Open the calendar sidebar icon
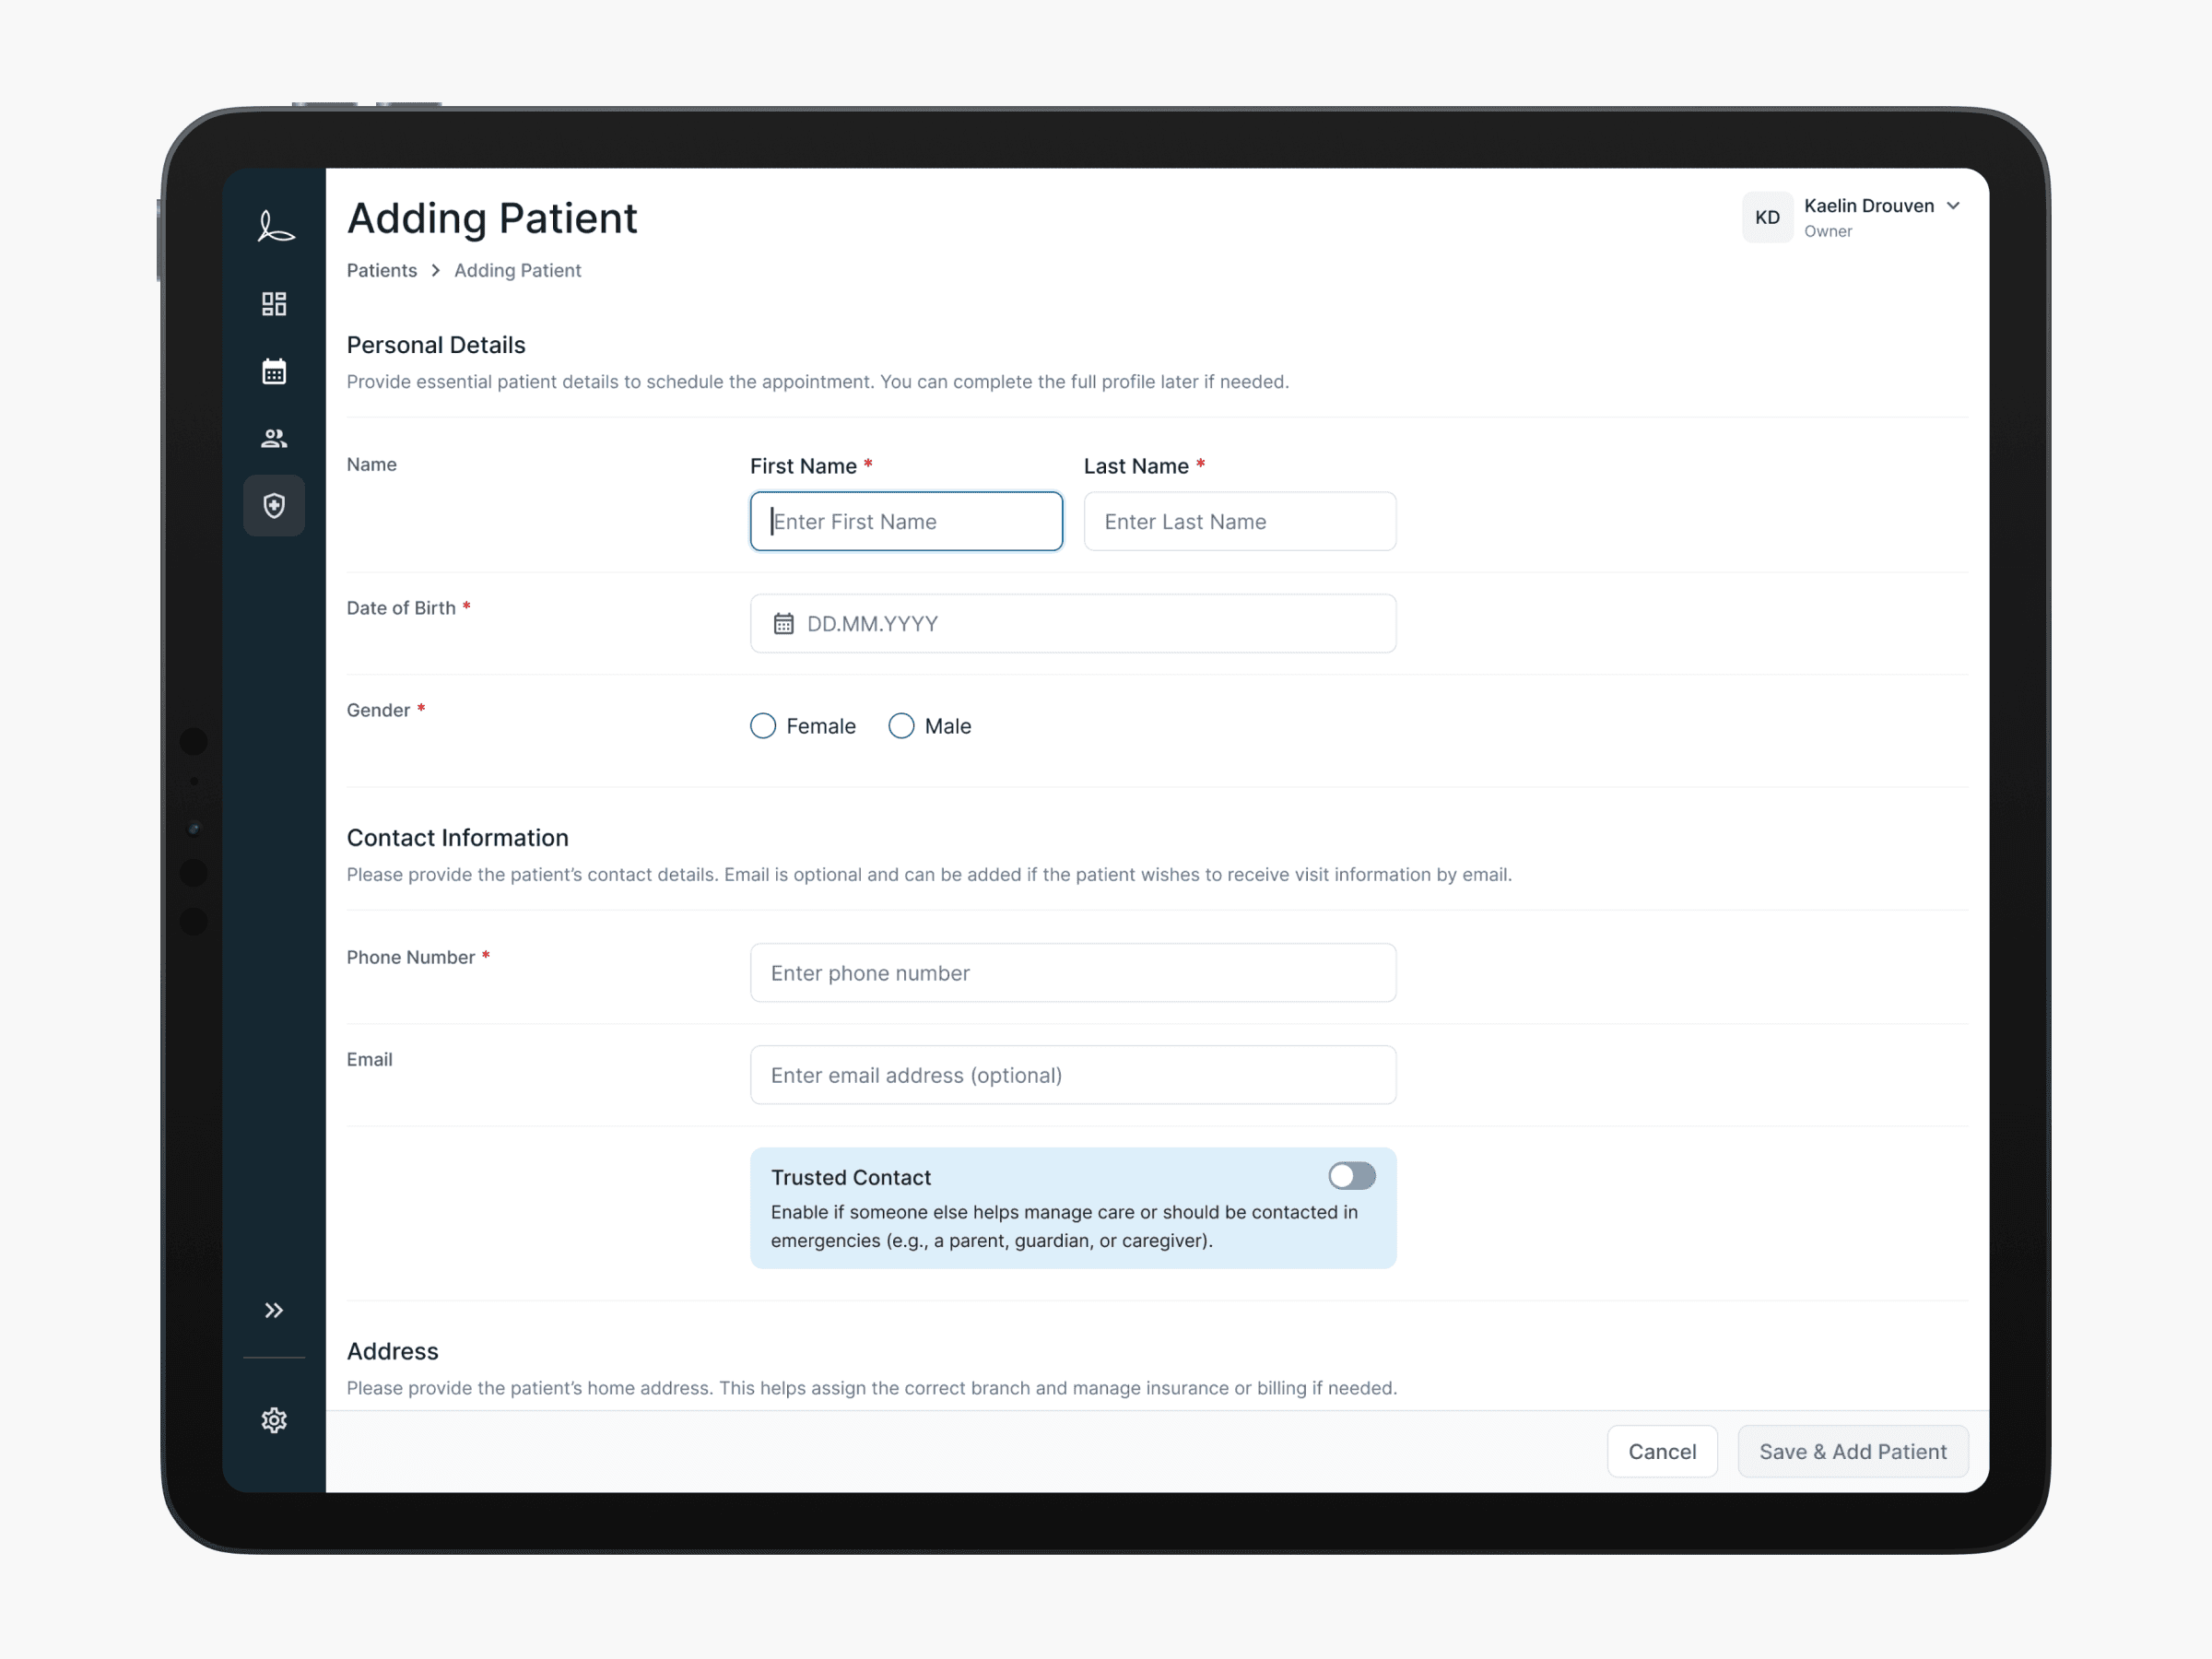 274,371
